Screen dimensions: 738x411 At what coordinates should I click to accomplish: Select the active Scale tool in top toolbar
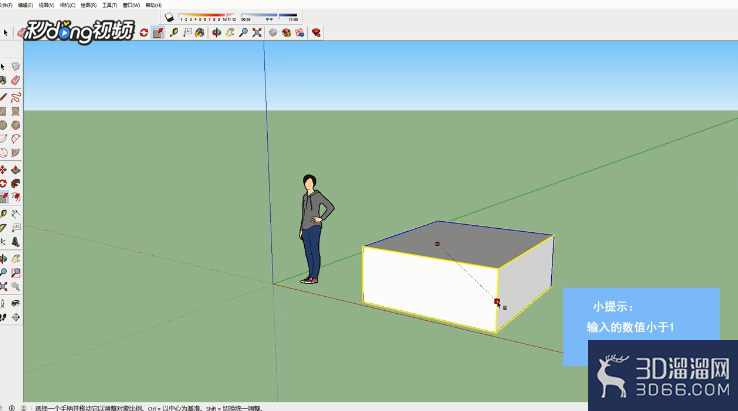tap(158, 32)
